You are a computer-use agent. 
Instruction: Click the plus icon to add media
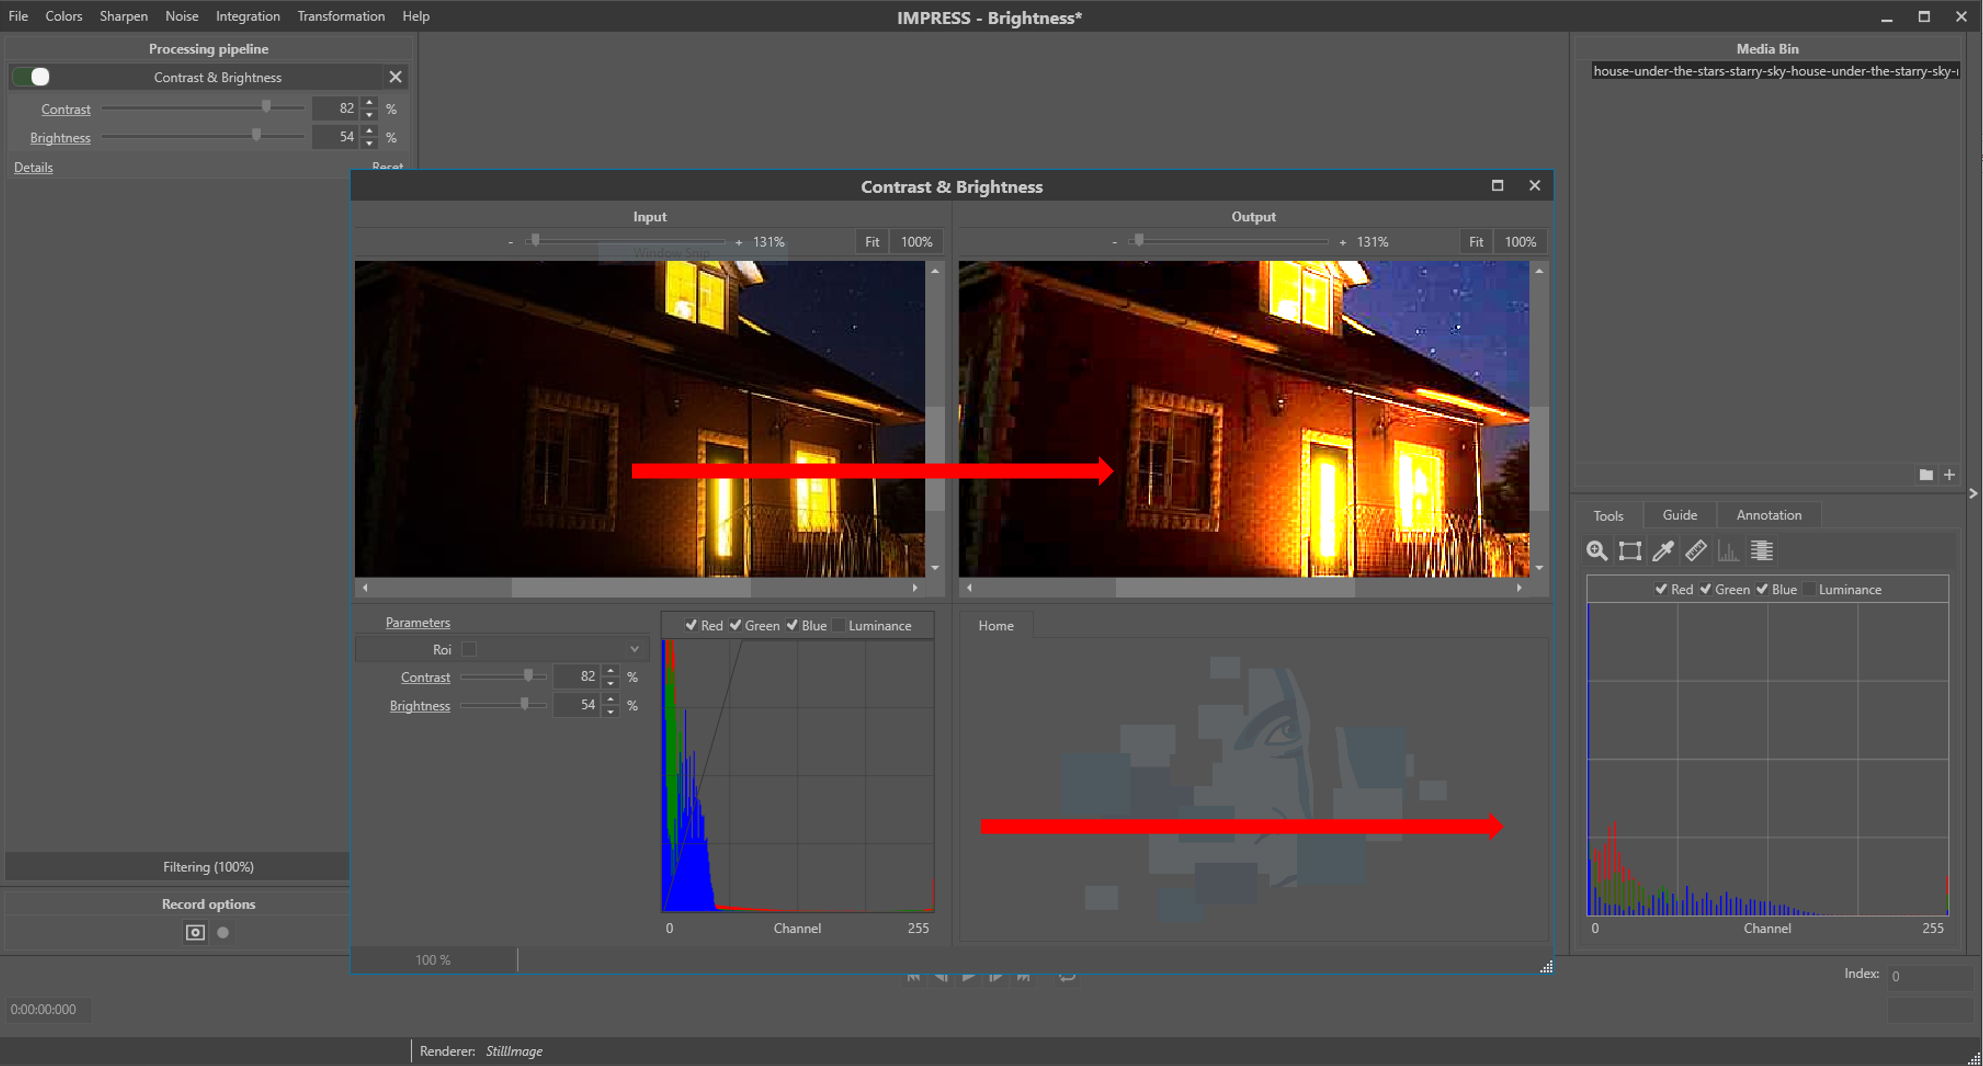tap(1949, 475)
